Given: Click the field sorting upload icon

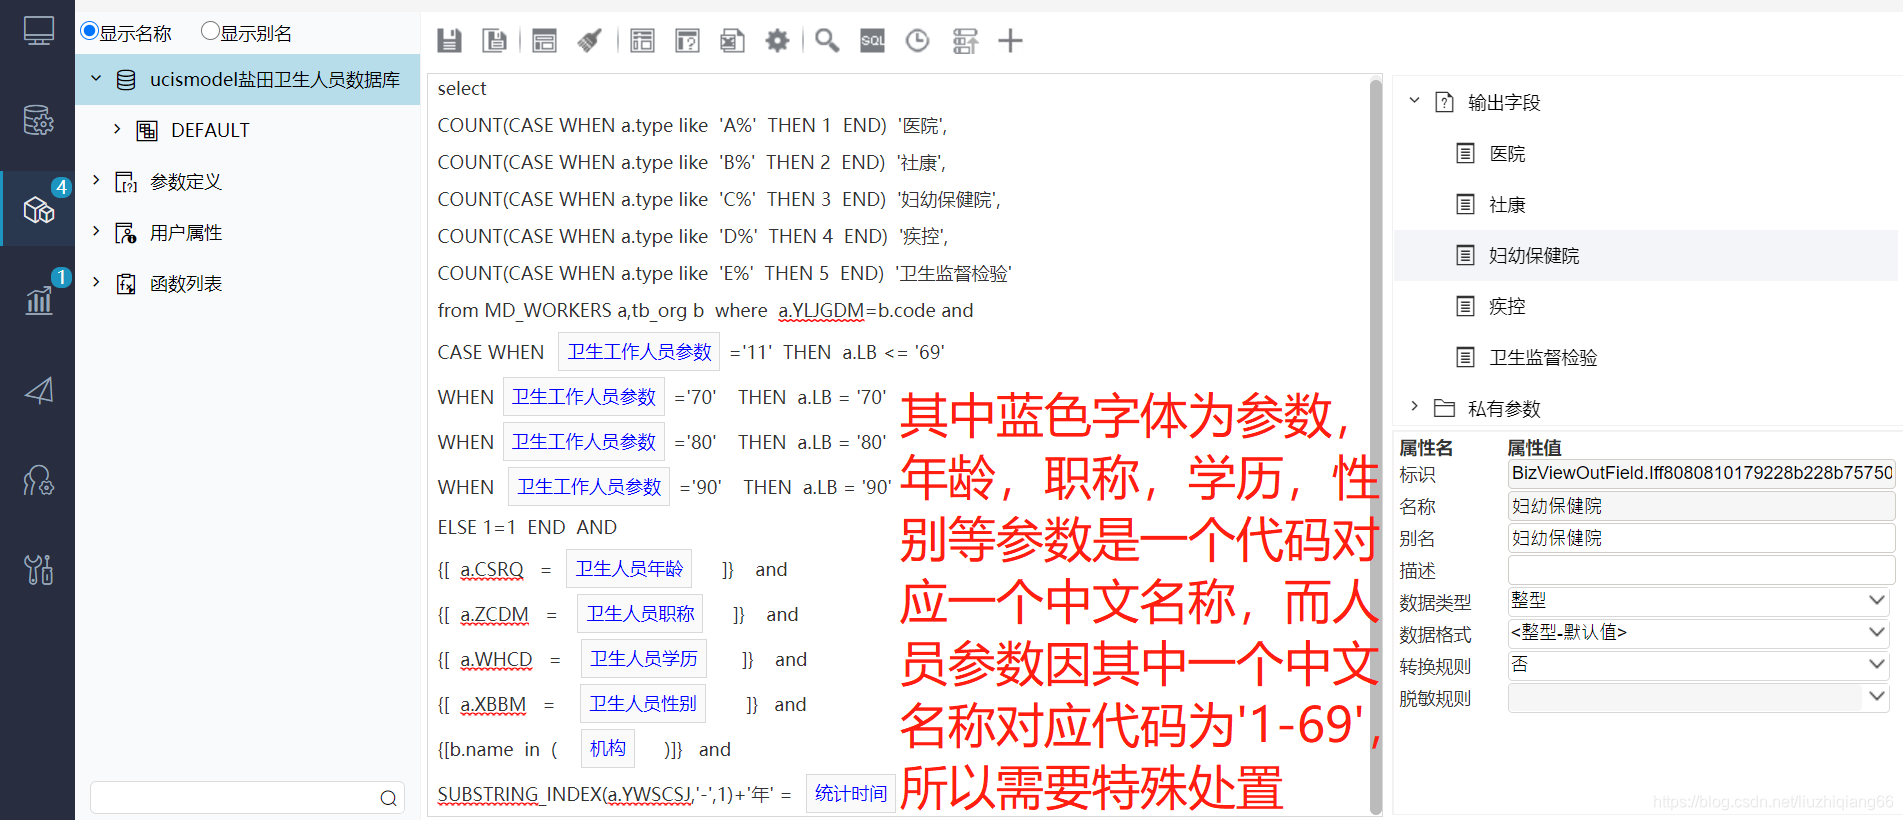Looking at the screenshot, I should point(965,41).
